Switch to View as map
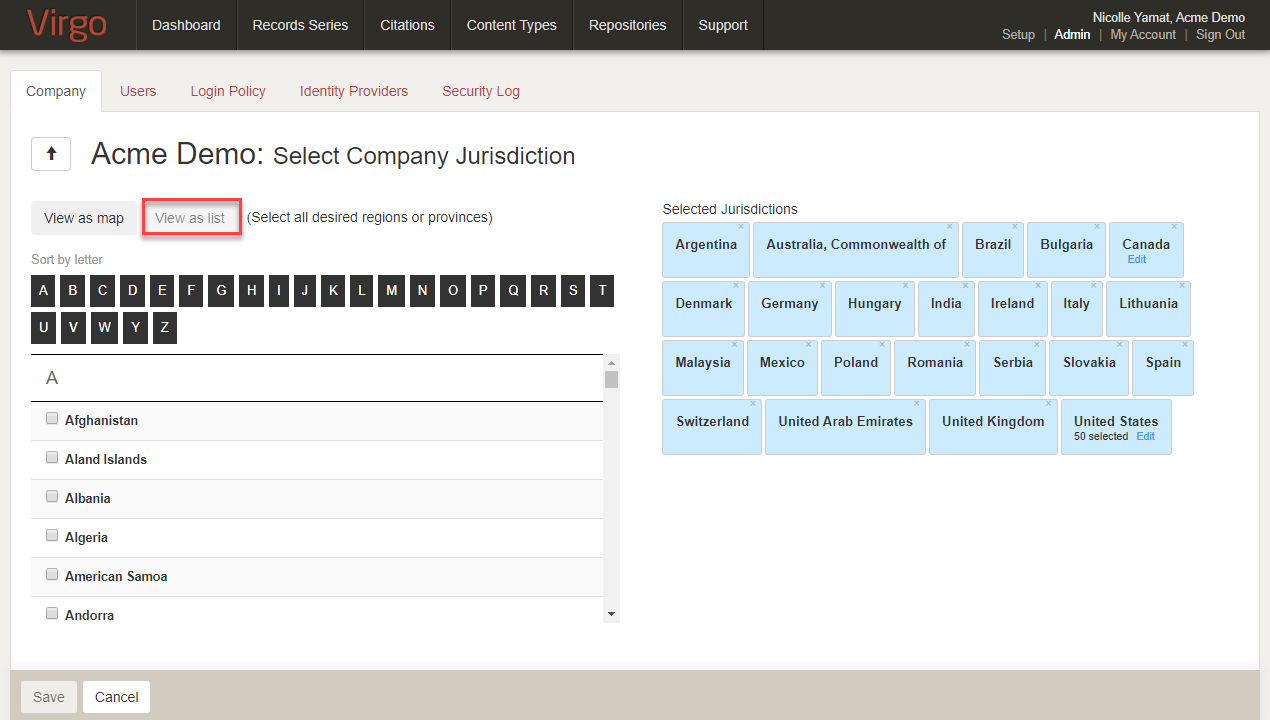This screenshot has height=720, width=1270. [84, 218]
